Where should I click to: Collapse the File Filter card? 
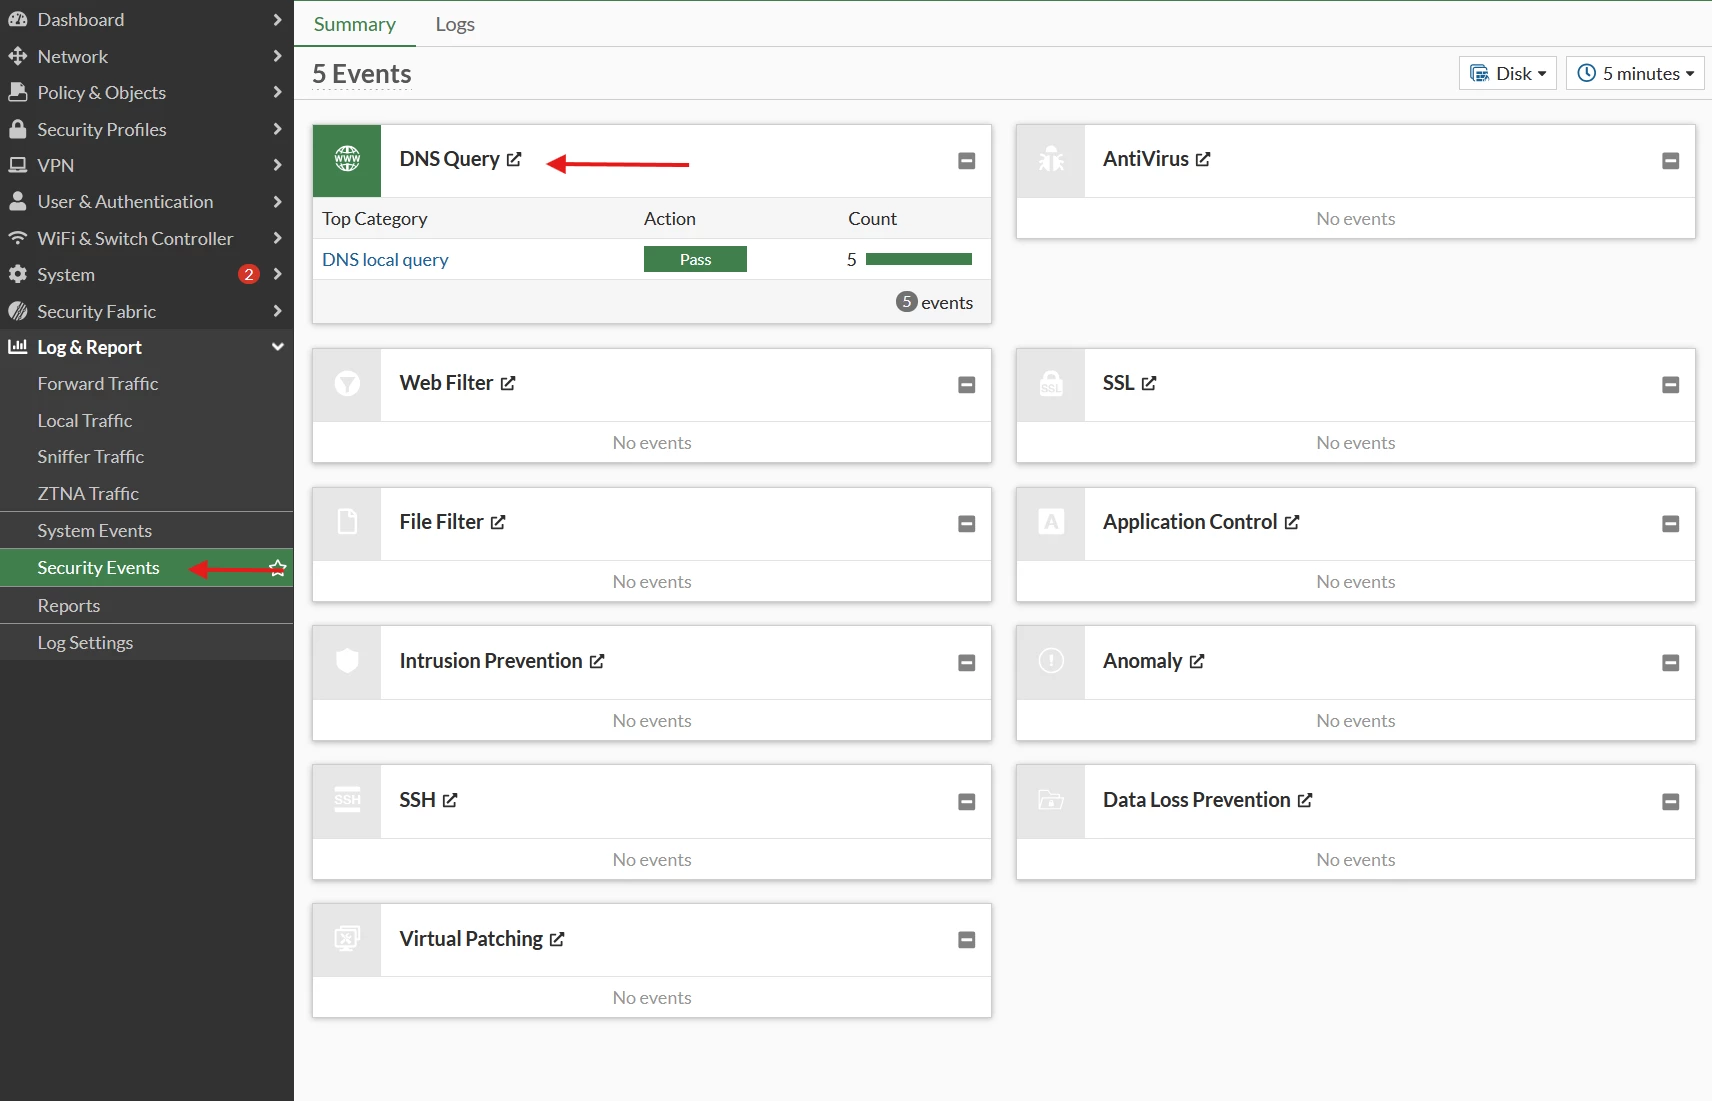pyautogui.click(x=967, y=524)
